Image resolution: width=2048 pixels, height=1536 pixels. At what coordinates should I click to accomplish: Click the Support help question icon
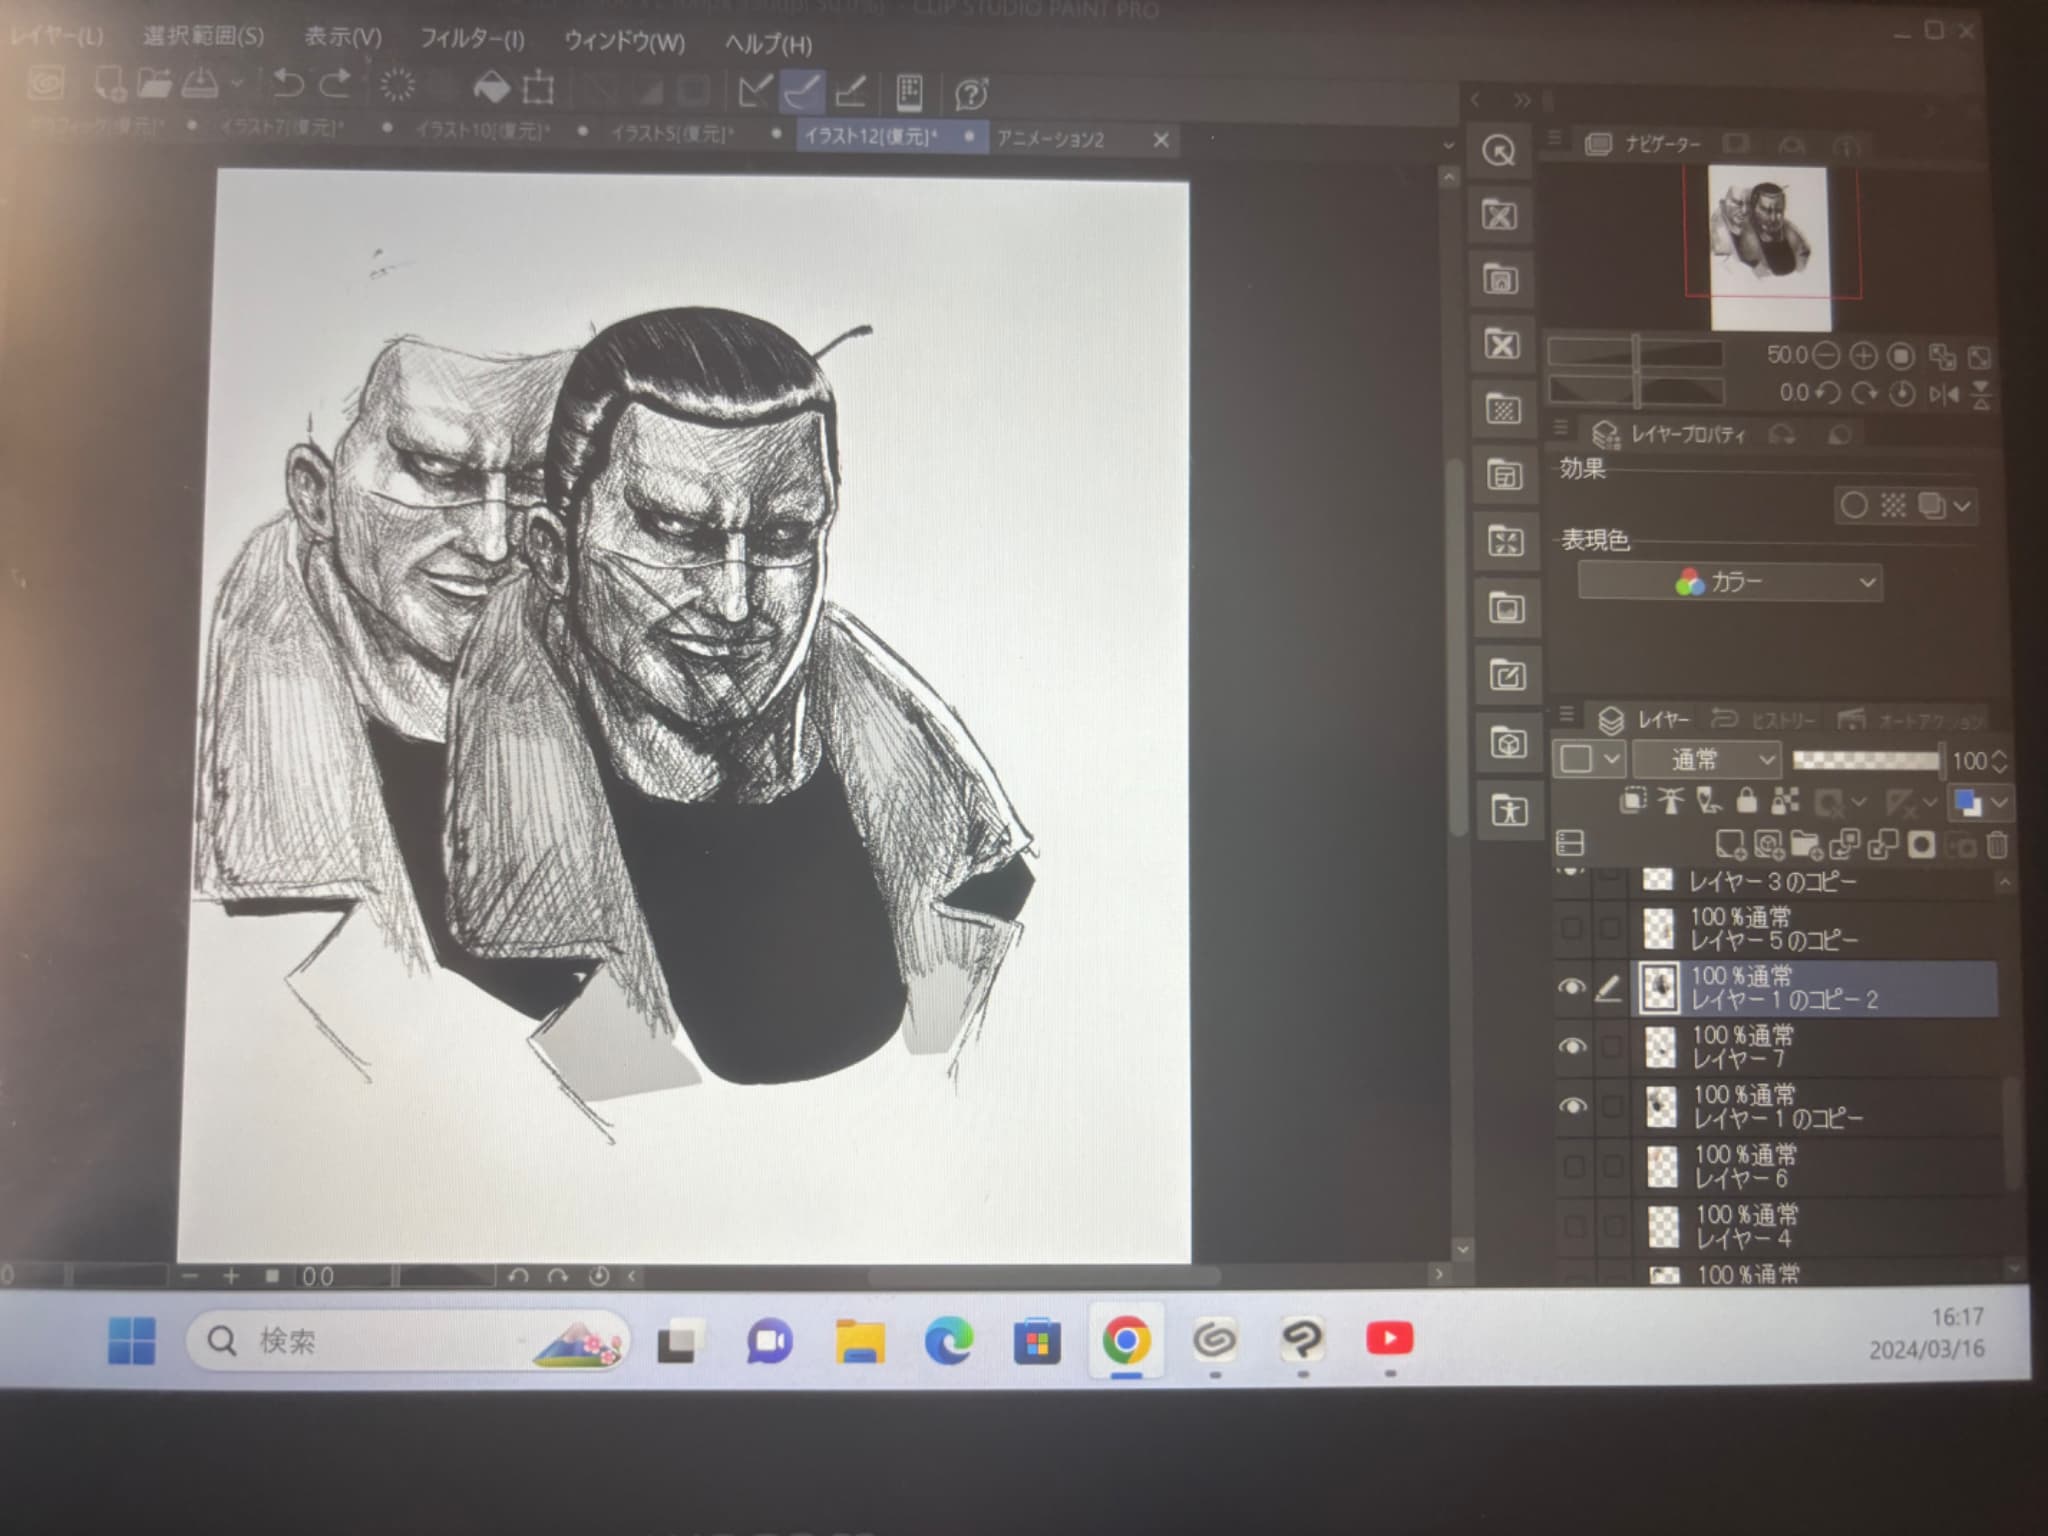pos(970,95)
